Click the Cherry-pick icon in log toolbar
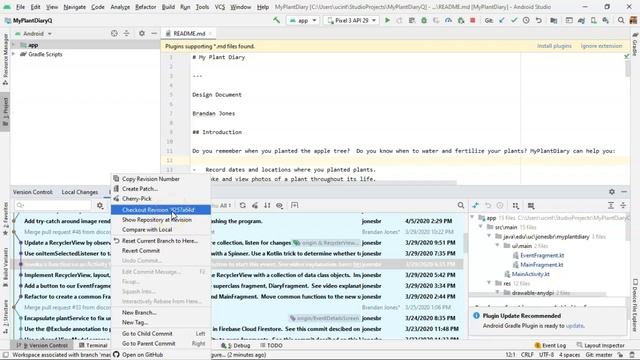Screen dimensions: 640x360 (x=255, y=205)
